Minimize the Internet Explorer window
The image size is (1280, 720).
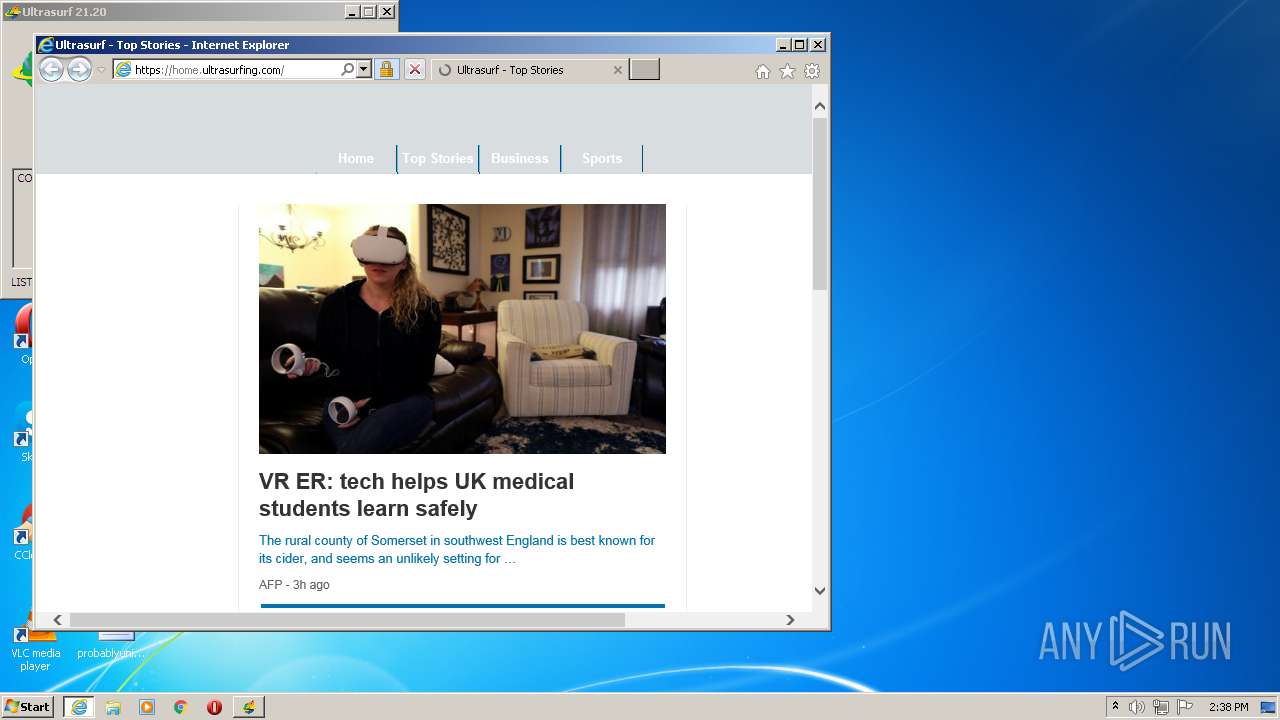tap(782, 45)
